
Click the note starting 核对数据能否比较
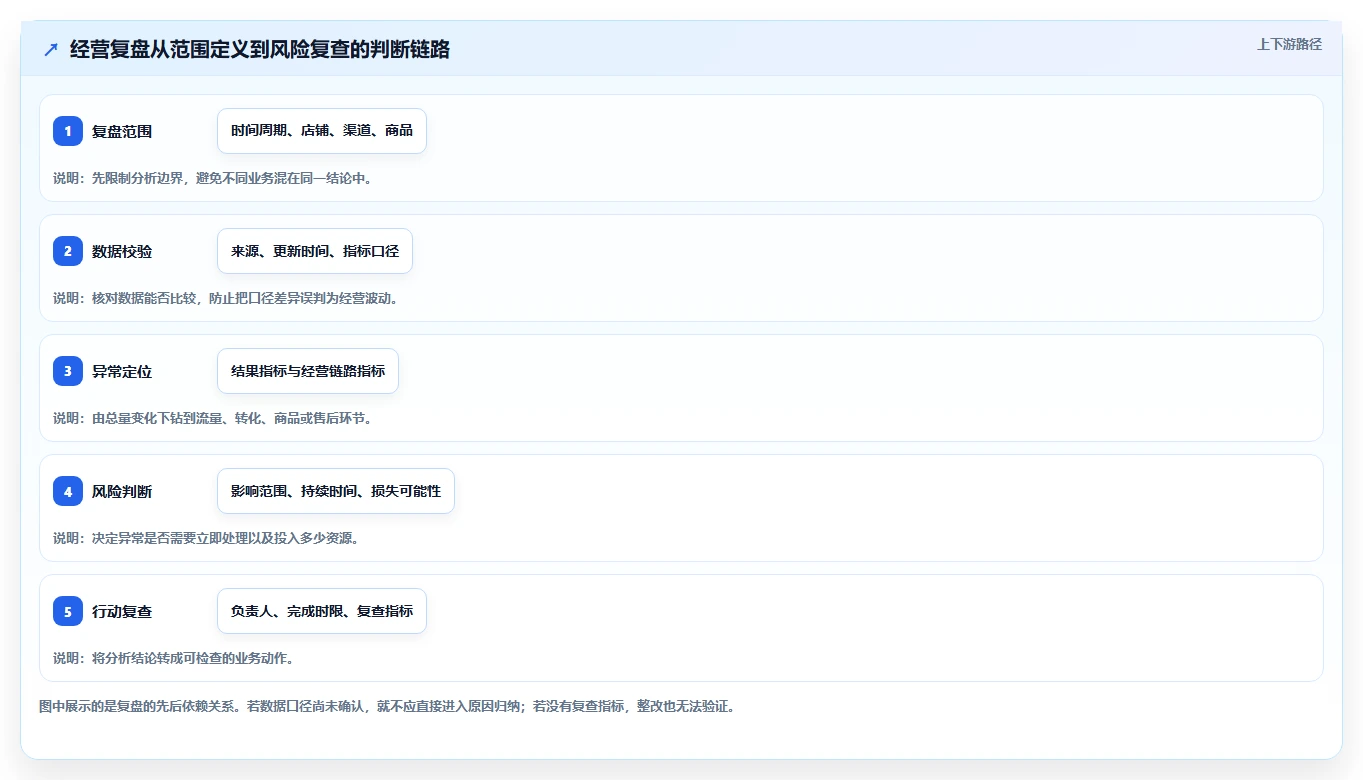coord(226,298)
